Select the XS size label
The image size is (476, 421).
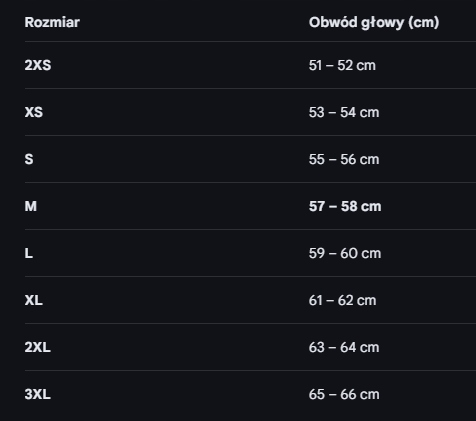(34, 112)
